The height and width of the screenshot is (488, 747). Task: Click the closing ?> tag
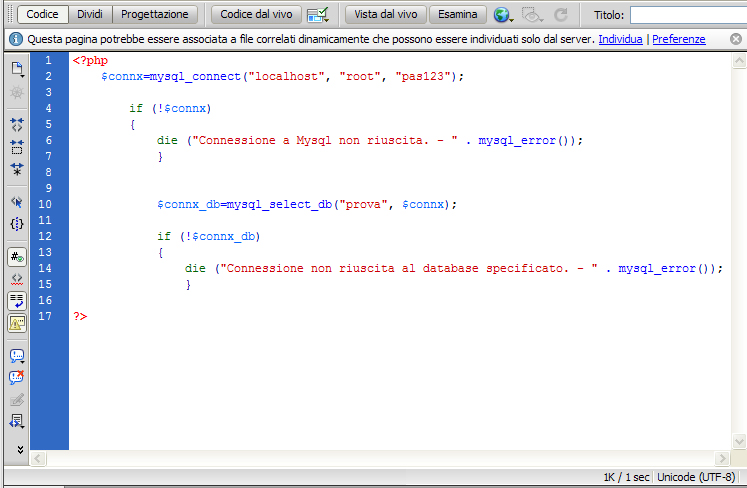(x=80, y=316)
